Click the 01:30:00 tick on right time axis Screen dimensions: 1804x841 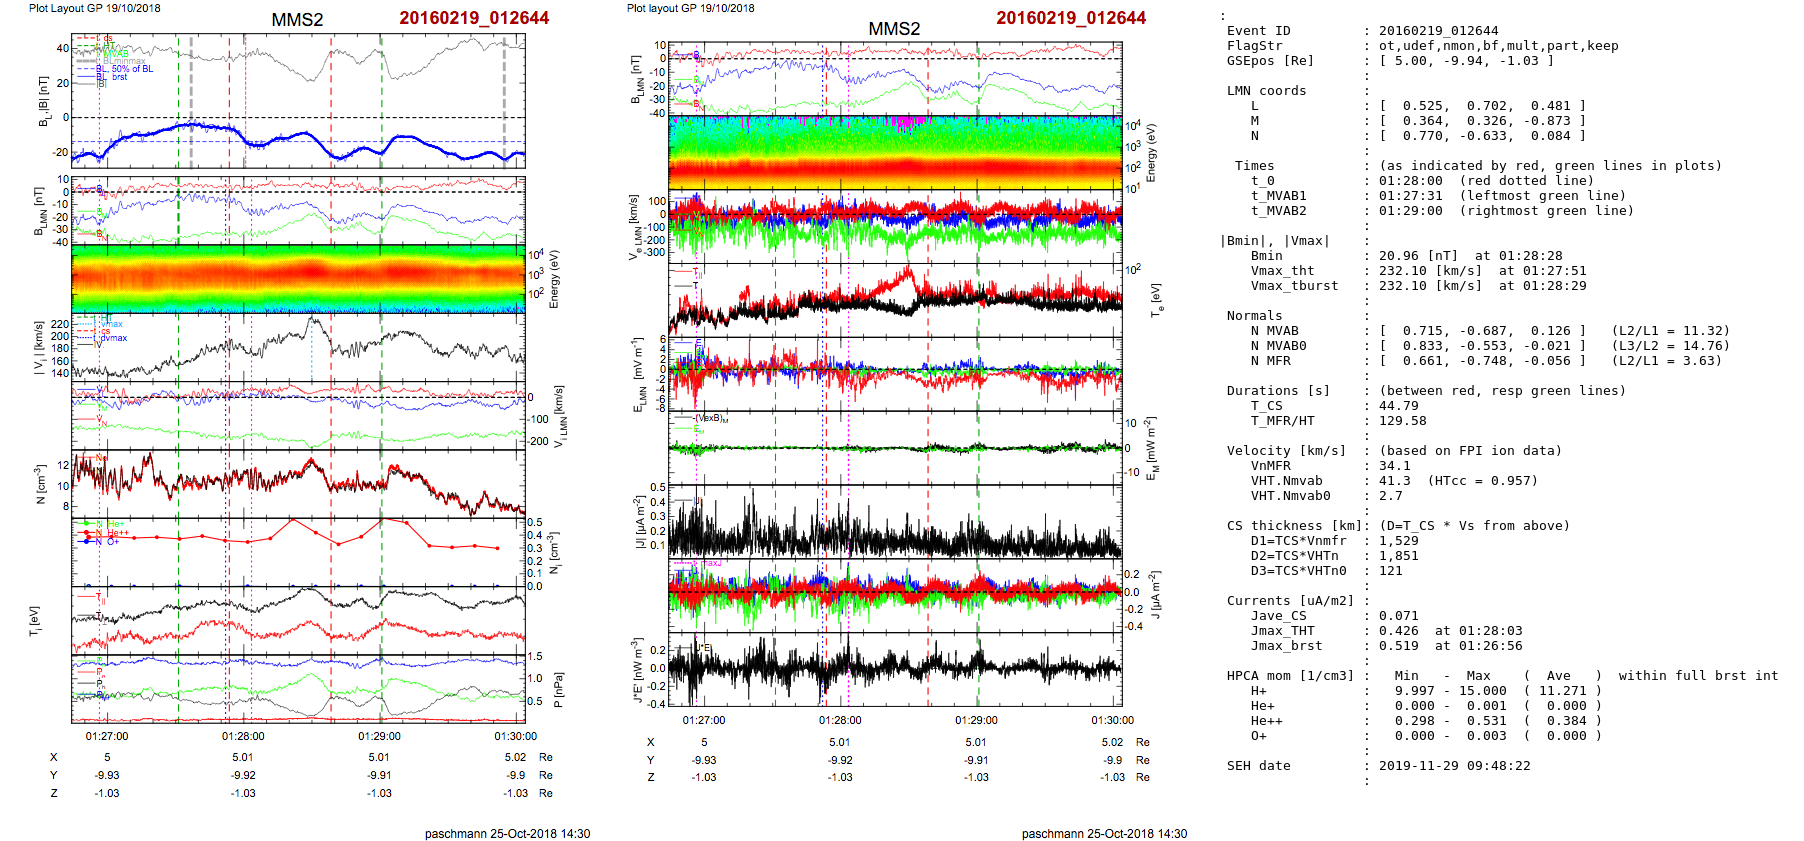pos(1112,720)
